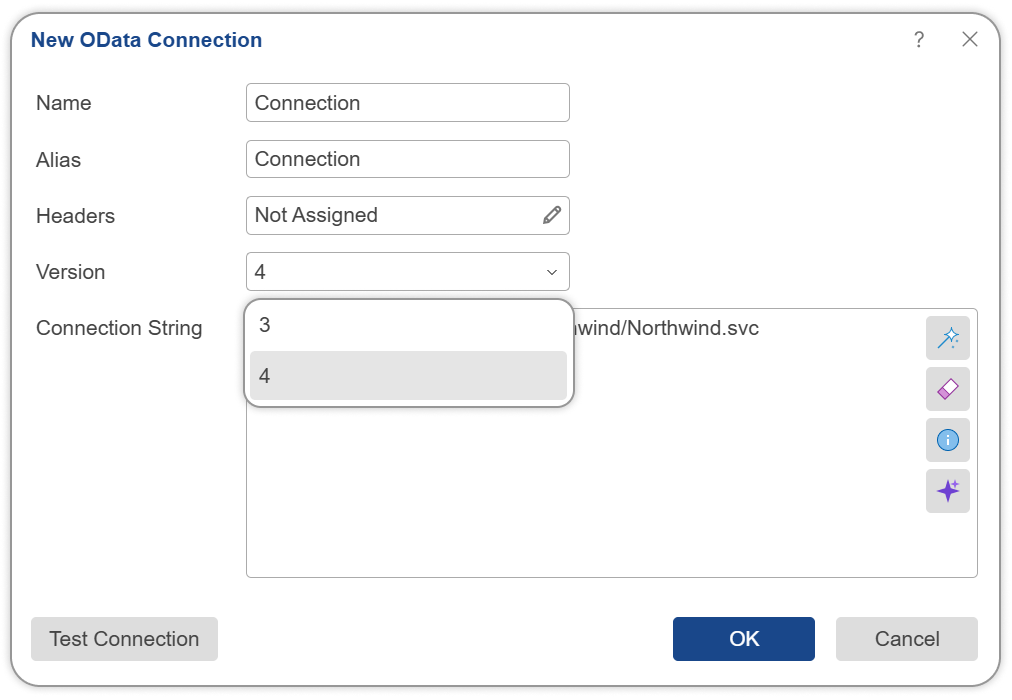Focus the Alias input field
The width and height of the screenshot is (1012, 700).
pos(408,159)
